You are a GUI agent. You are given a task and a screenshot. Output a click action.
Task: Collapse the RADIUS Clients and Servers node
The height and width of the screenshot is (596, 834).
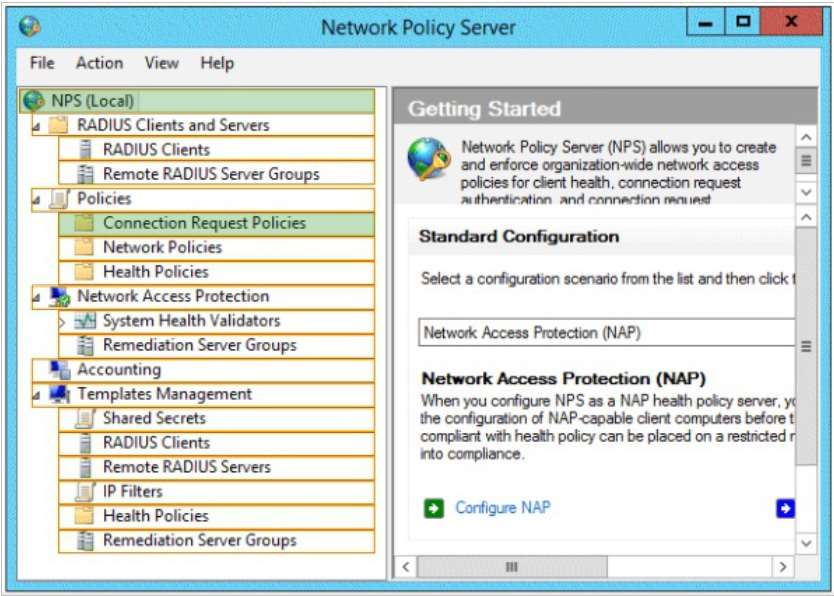36,127
